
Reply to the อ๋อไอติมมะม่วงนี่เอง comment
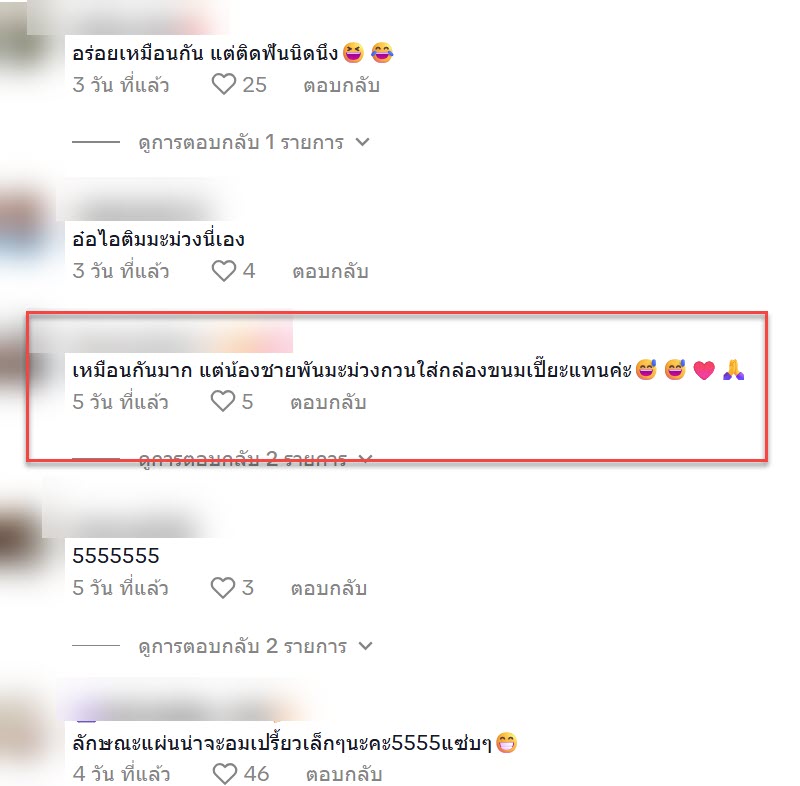click(x=330, y=271)
